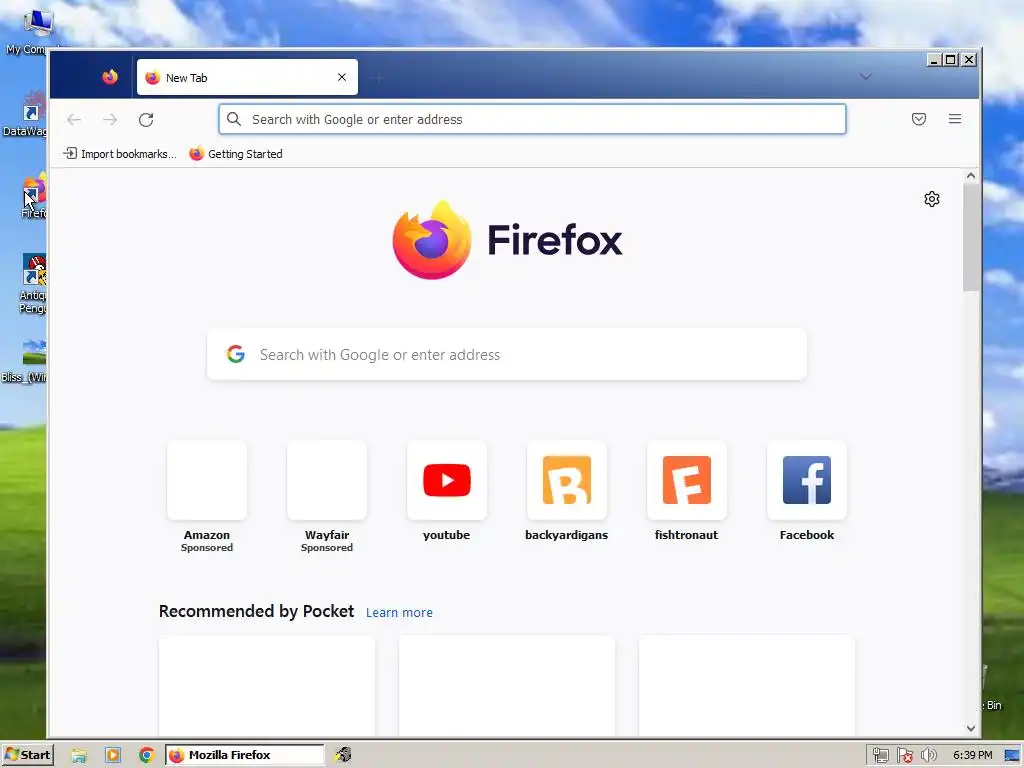1024x768 pixels.
Task: Reload the current page
Action: [x=146, y=120]
